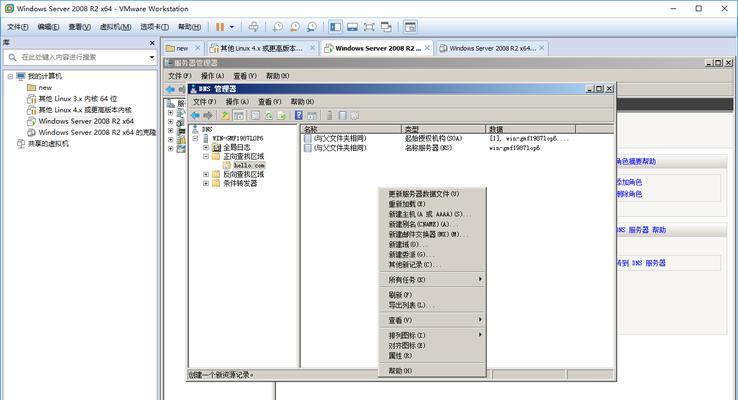Click show/hide console tree icon in DNS Manager
This screenshot has height=400, width=738.
(239, 115)
